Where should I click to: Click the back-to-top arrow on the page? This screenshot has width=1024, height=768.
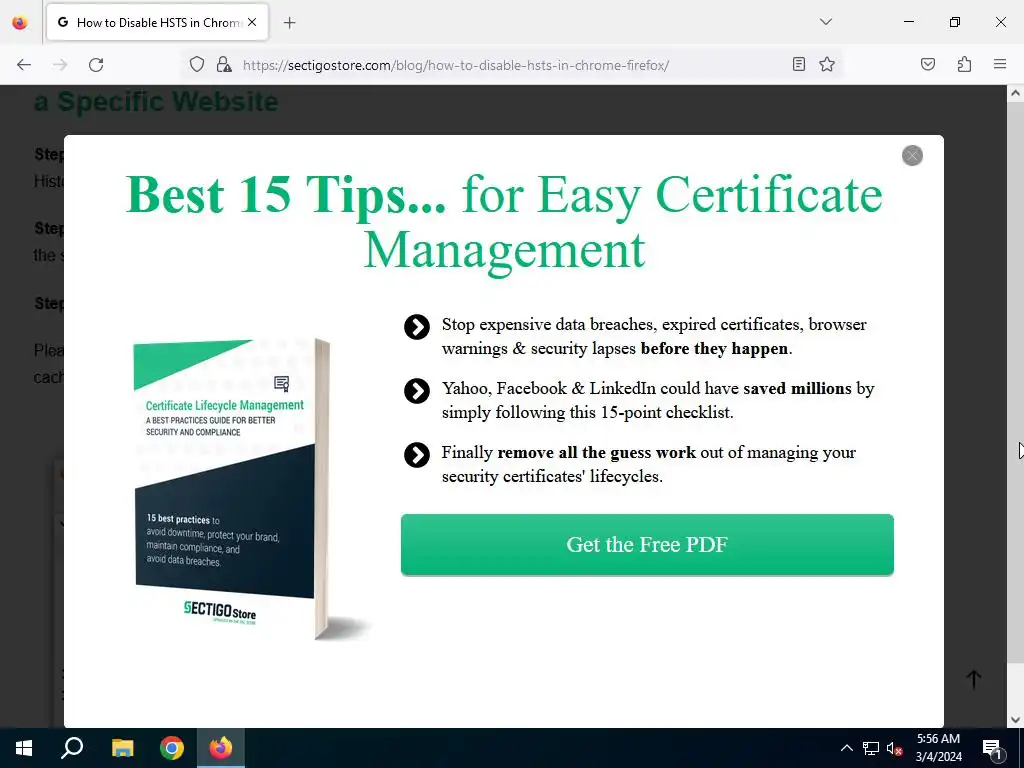pyautogui.click(x=974, y=679)
